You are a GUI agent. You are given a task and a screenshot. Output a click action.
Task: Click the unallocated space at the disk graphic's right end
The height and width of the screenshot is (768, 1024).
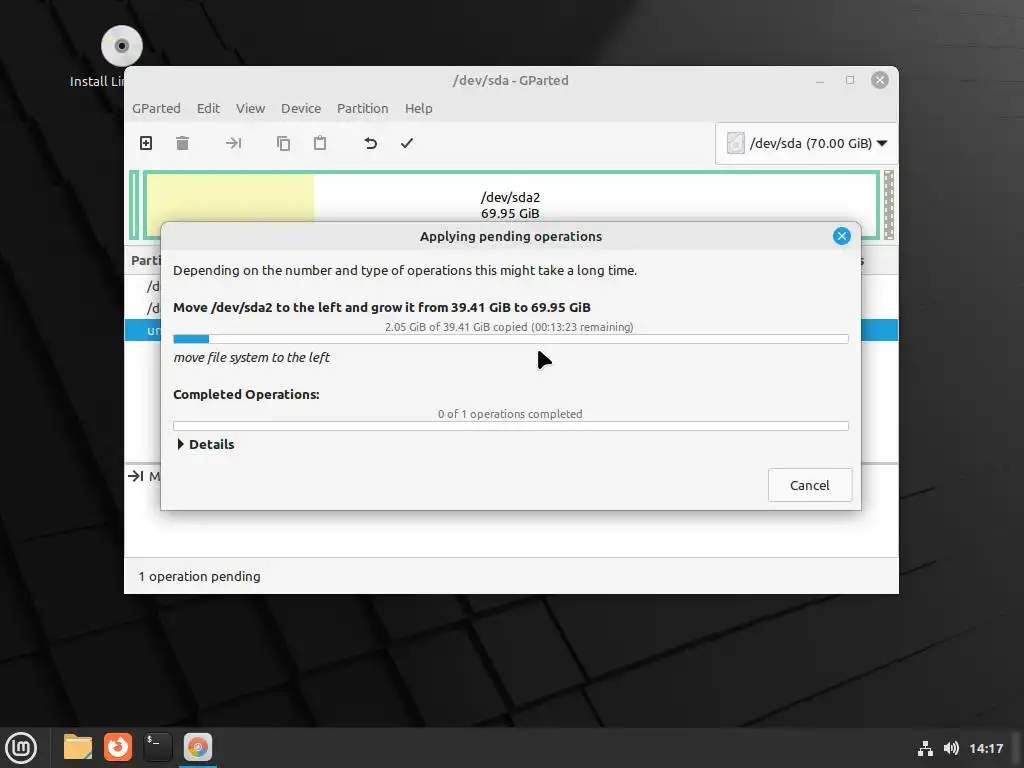click(889, 205)
